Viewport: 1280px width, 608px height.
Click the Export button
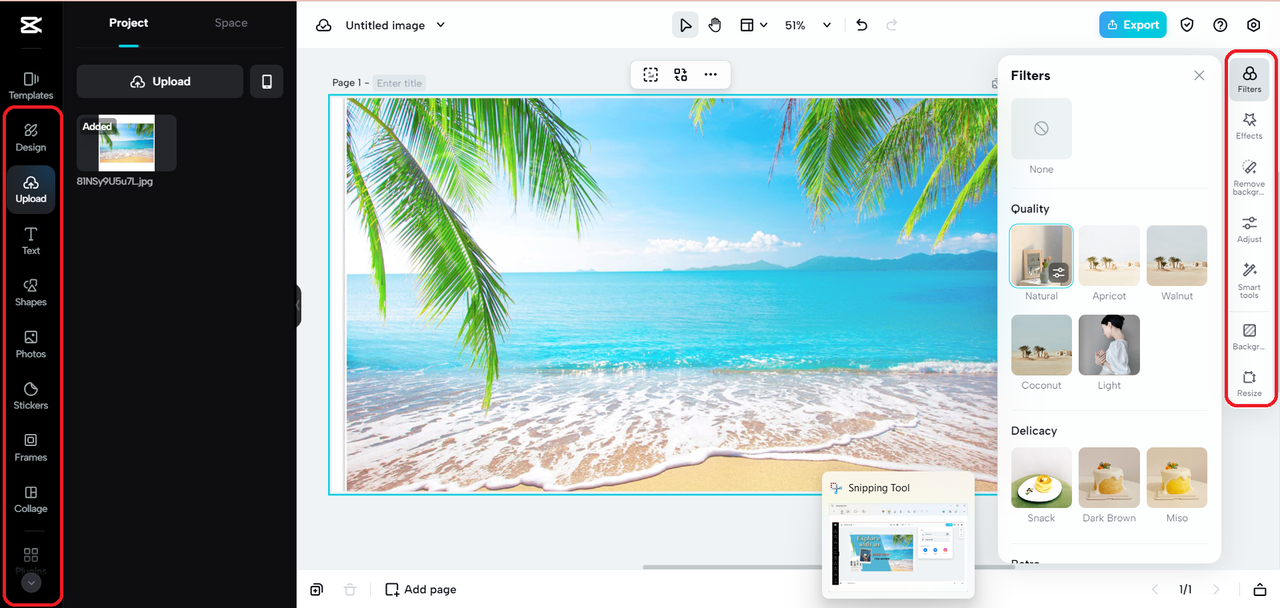(1133, 25)
